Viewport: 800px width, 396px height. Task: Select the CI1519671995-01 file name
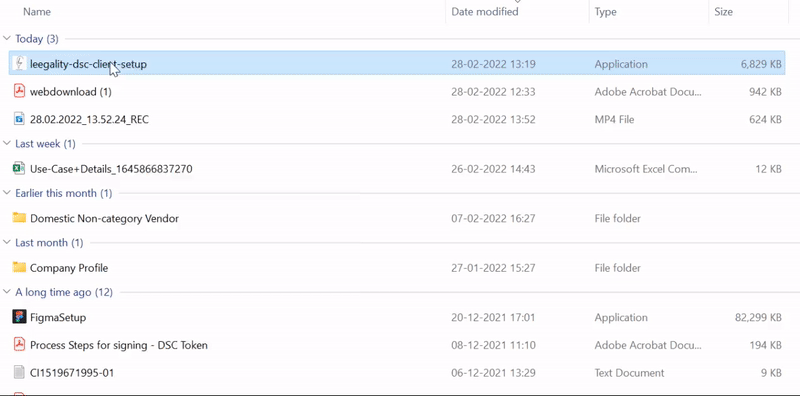coord(72,373)
